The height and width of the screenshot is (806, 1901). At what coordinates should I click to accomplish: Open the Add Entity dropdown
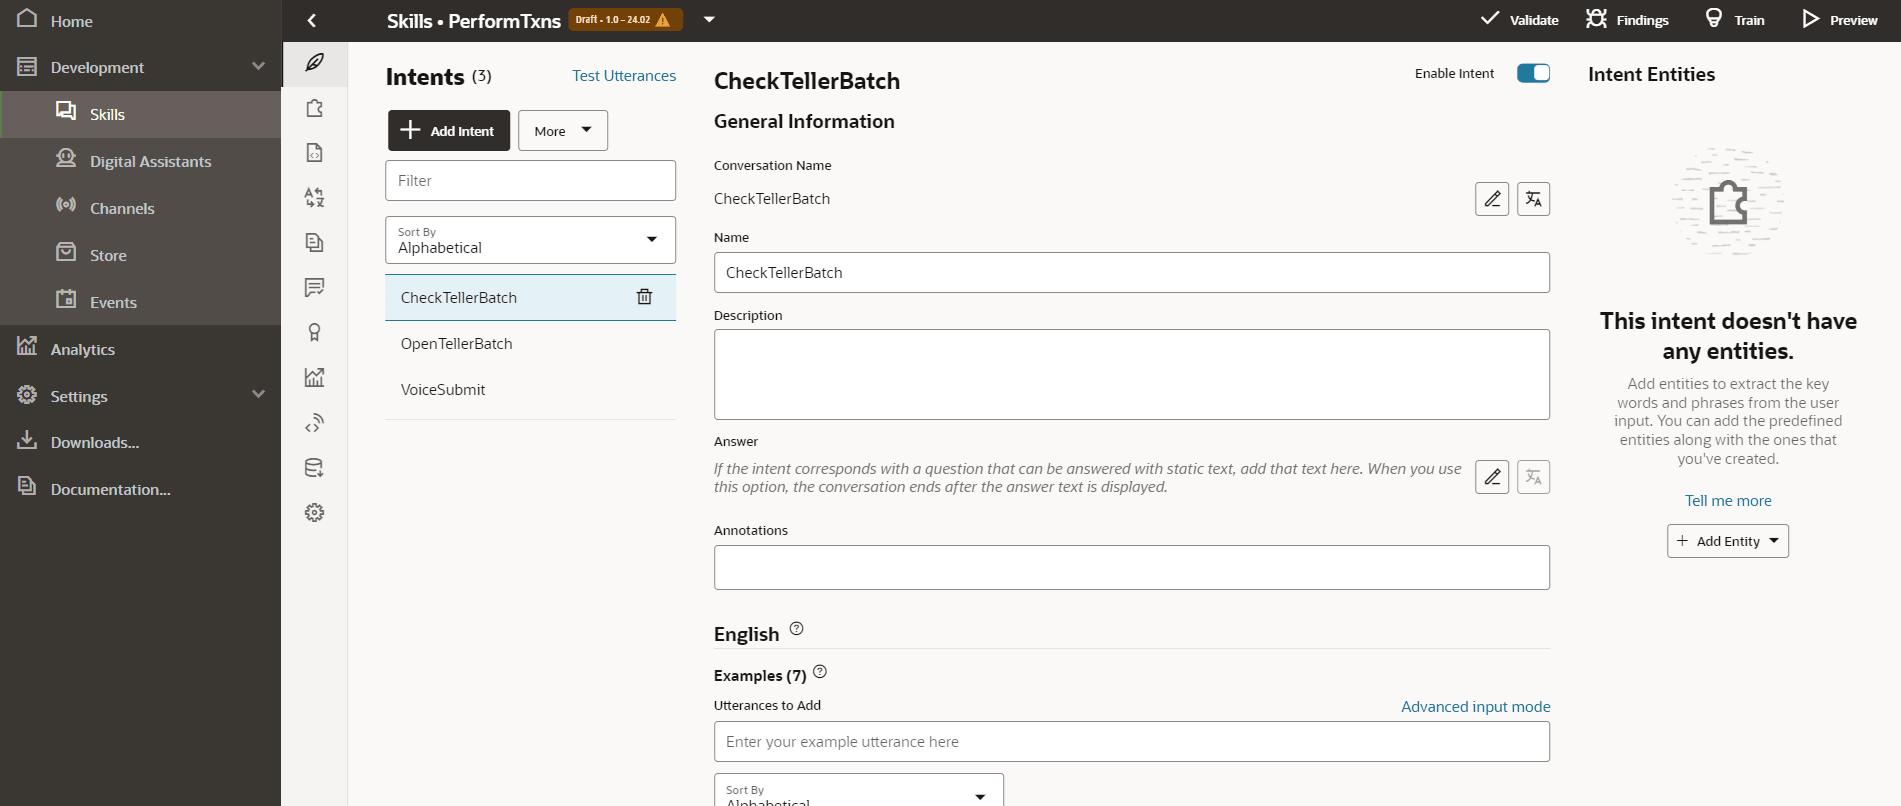tap(1727, 541)
